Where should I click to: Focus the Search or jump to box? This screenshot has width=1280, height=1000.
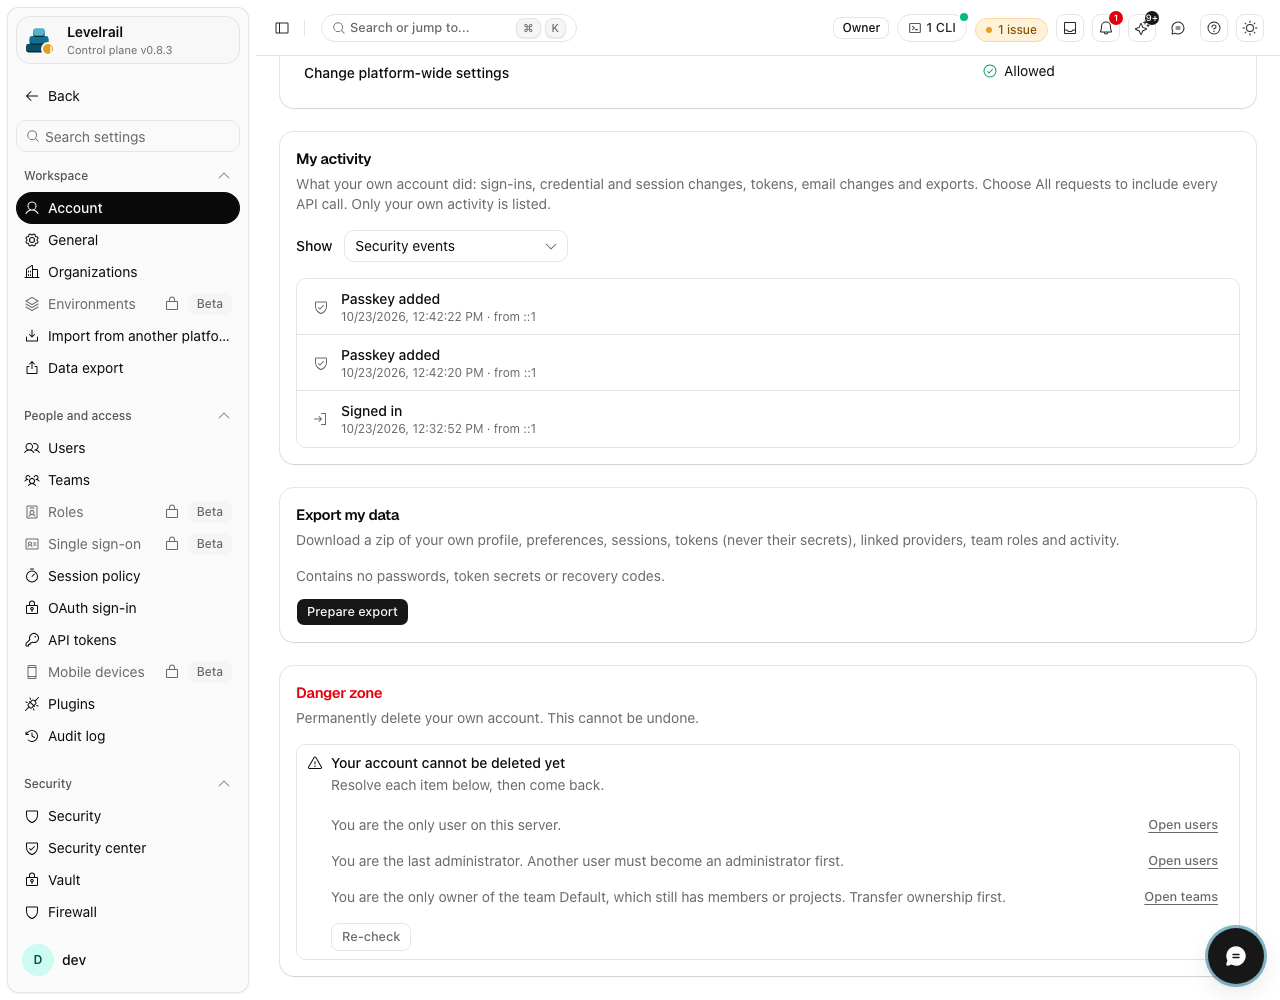click(449, 28)
